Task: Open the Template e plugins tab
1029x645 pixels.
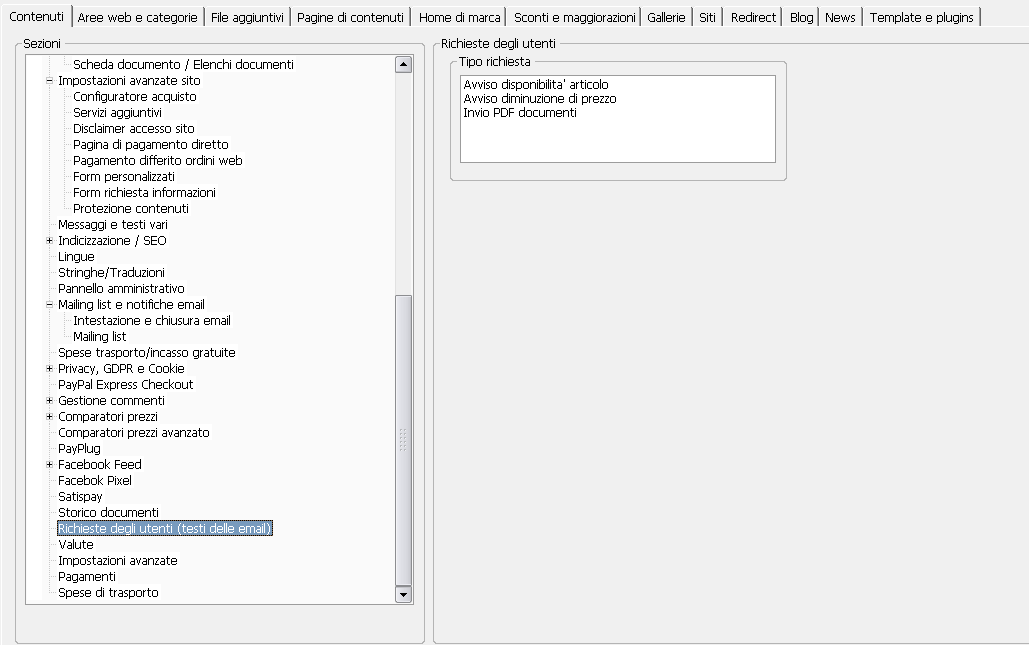Action: [x=921, y=17]
